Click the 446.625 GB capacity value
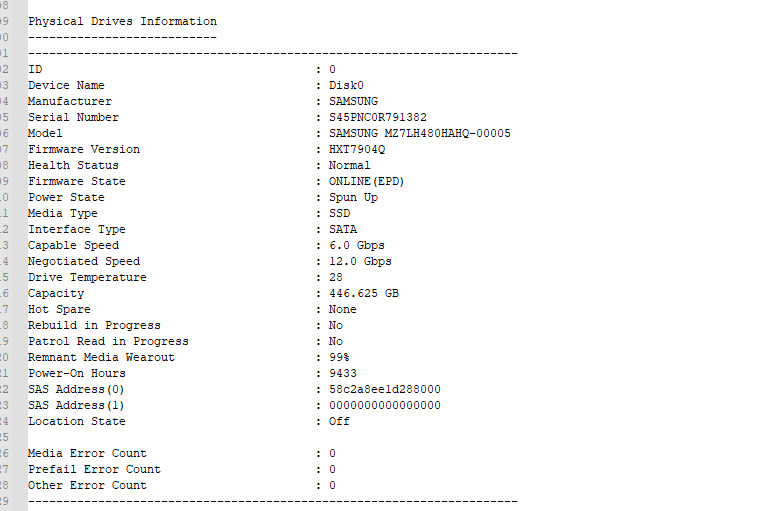 [x=363, y=293]
